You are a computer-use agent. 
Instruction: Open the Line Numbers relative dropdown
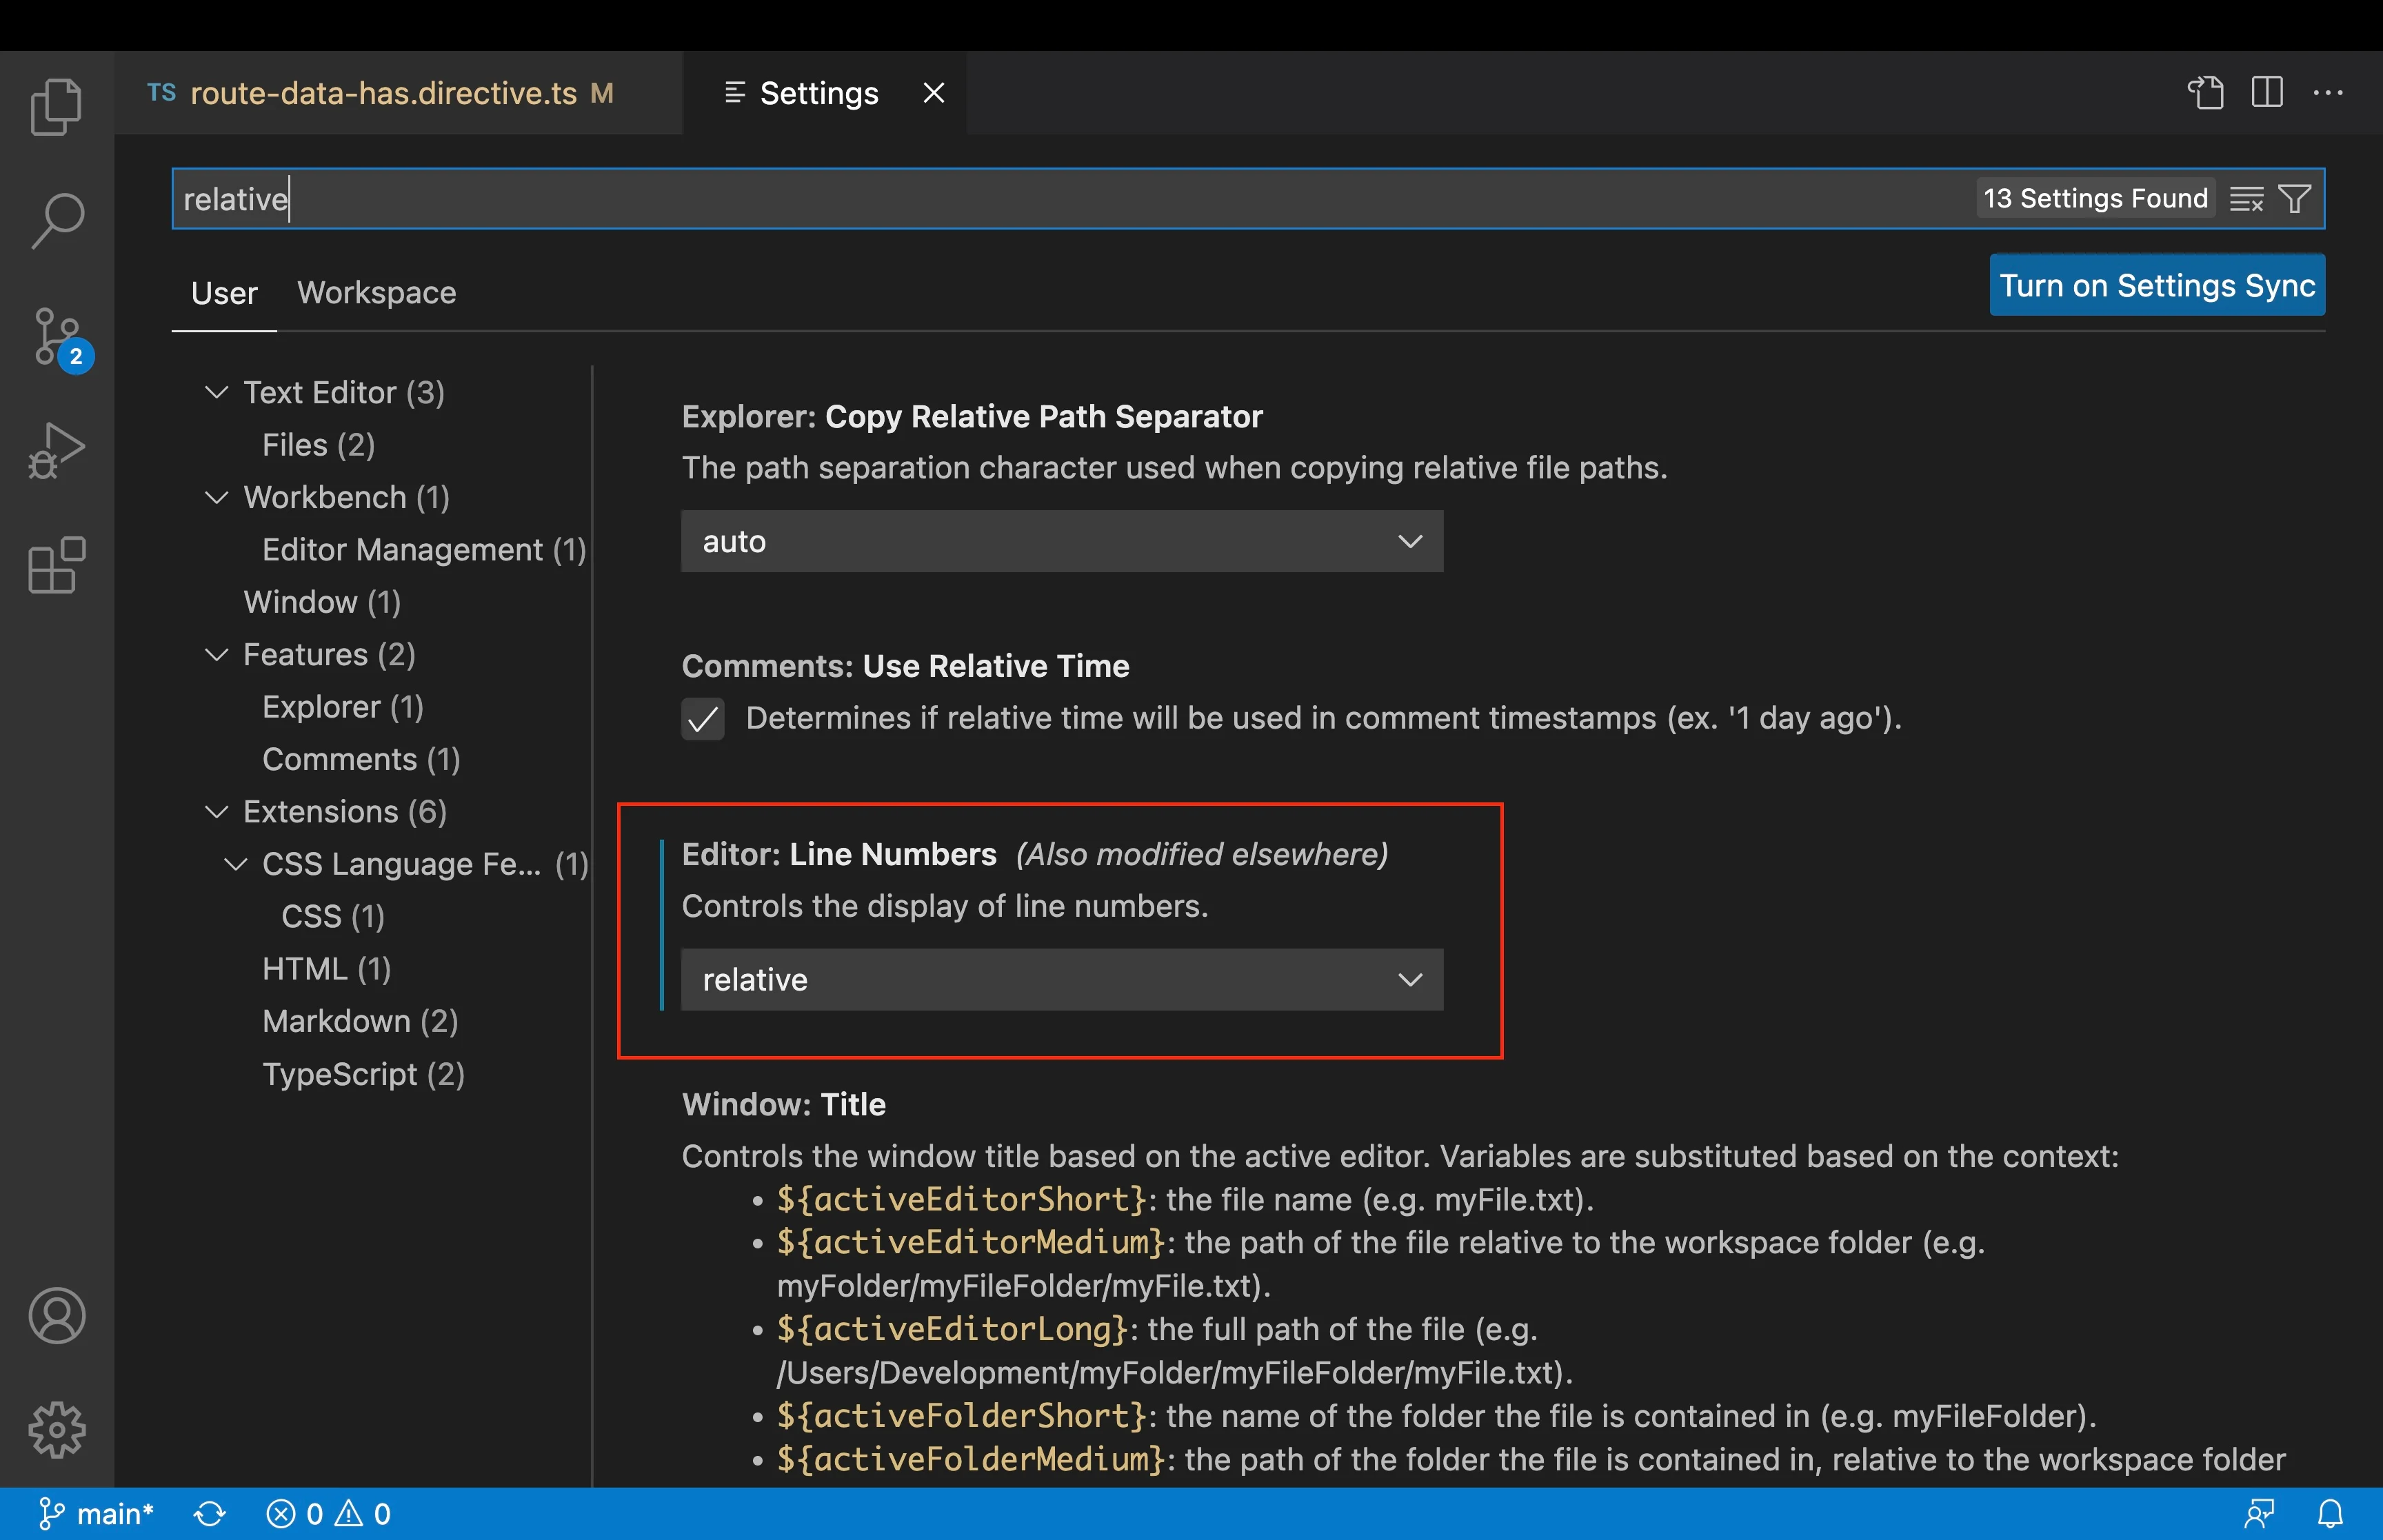(1062, 979)
